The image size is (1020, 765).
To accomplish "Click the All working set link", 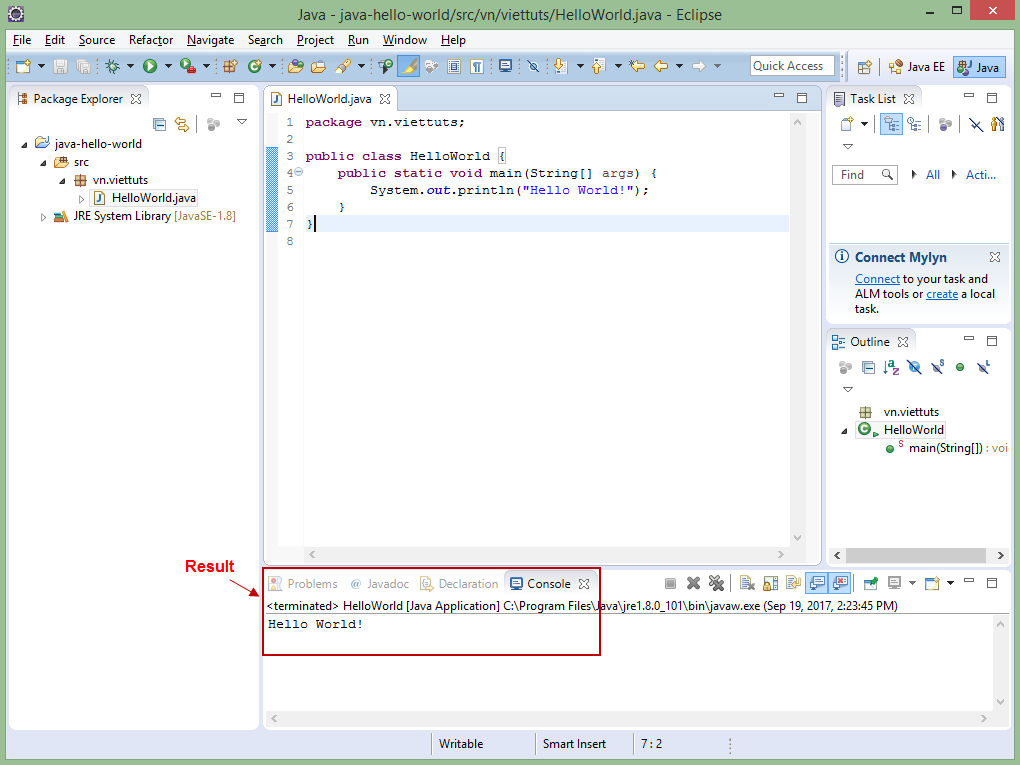I will click(933, 174).
